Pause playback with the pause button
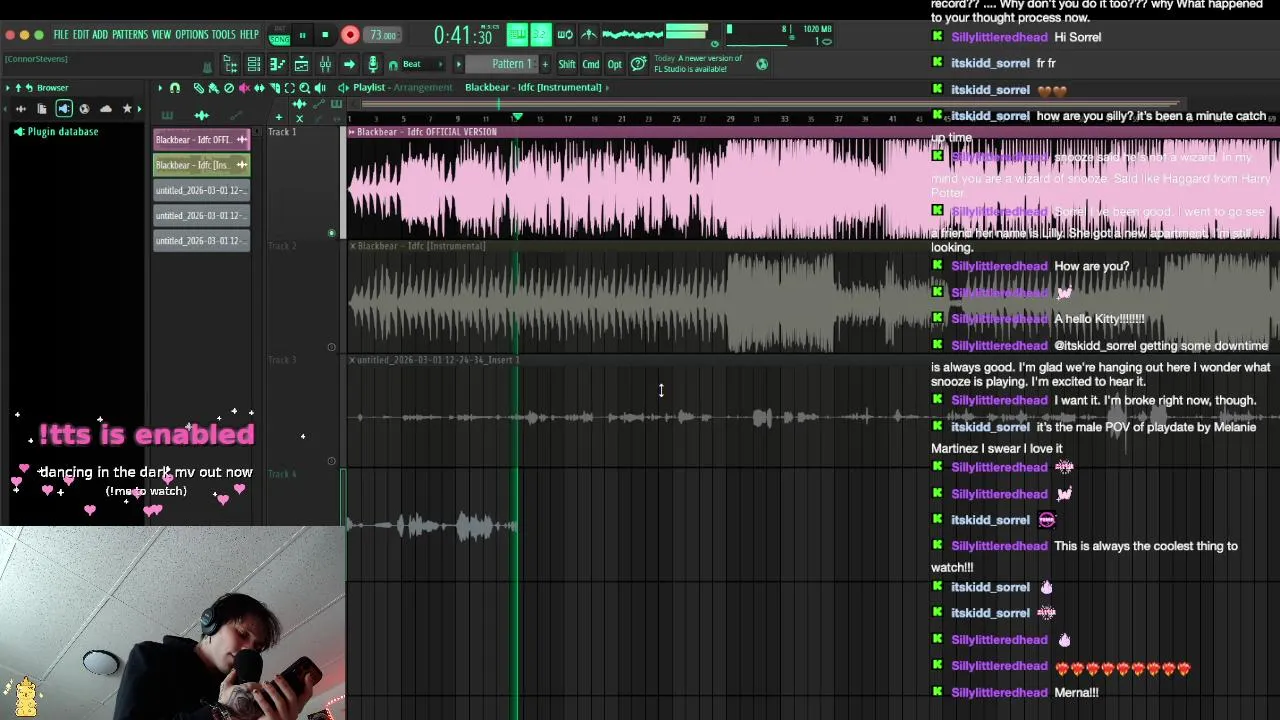Image resolution: width=1280 pixels, height=720 pixels. click(x=302, y=35)
